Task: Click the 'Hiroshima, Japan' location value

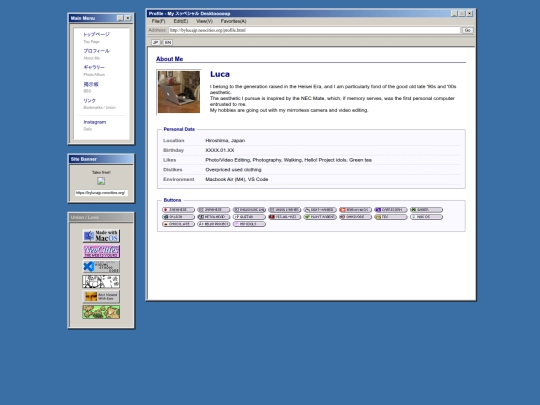Action: pos(225,141)
